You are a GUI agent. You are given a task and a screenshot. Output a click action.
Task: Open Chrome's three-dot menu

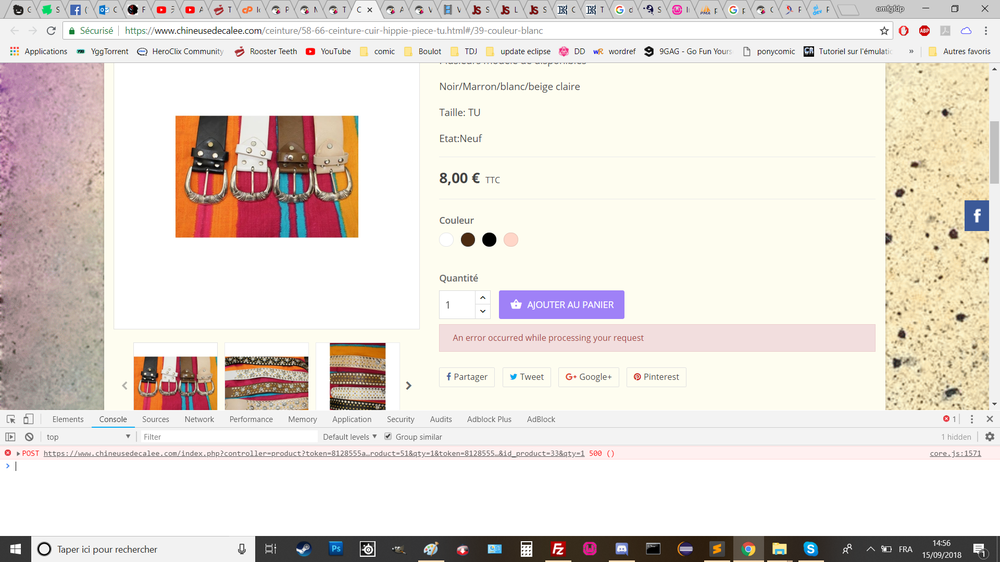986,31
